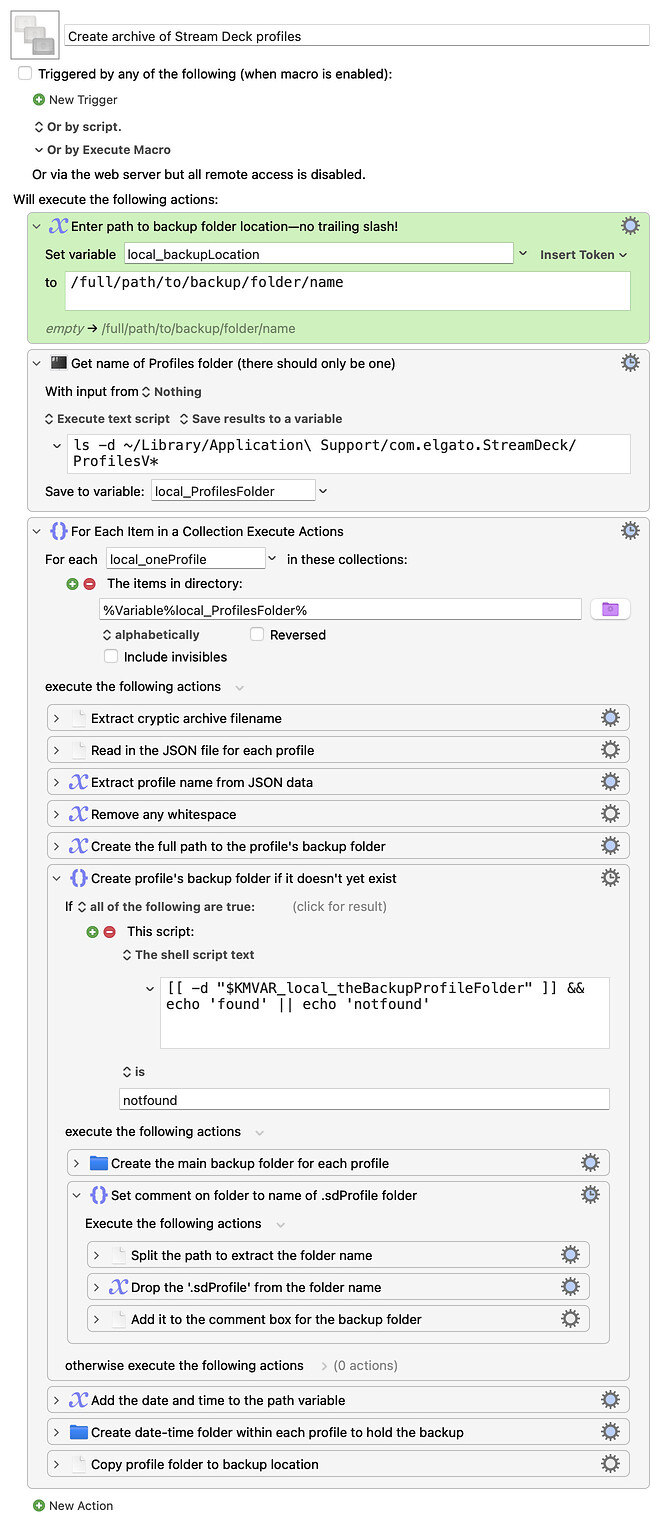
Task: Click New Action at the bottom
Action: tap(73, 1506)
